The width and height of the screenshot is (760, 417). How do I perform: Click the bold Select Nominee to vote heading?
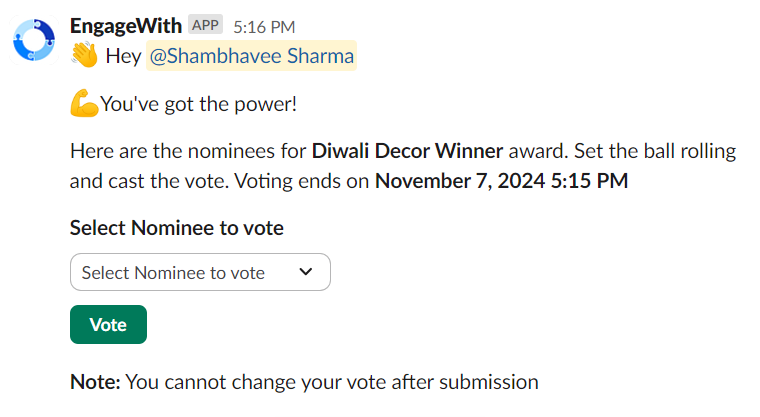[x=177, y=228]
